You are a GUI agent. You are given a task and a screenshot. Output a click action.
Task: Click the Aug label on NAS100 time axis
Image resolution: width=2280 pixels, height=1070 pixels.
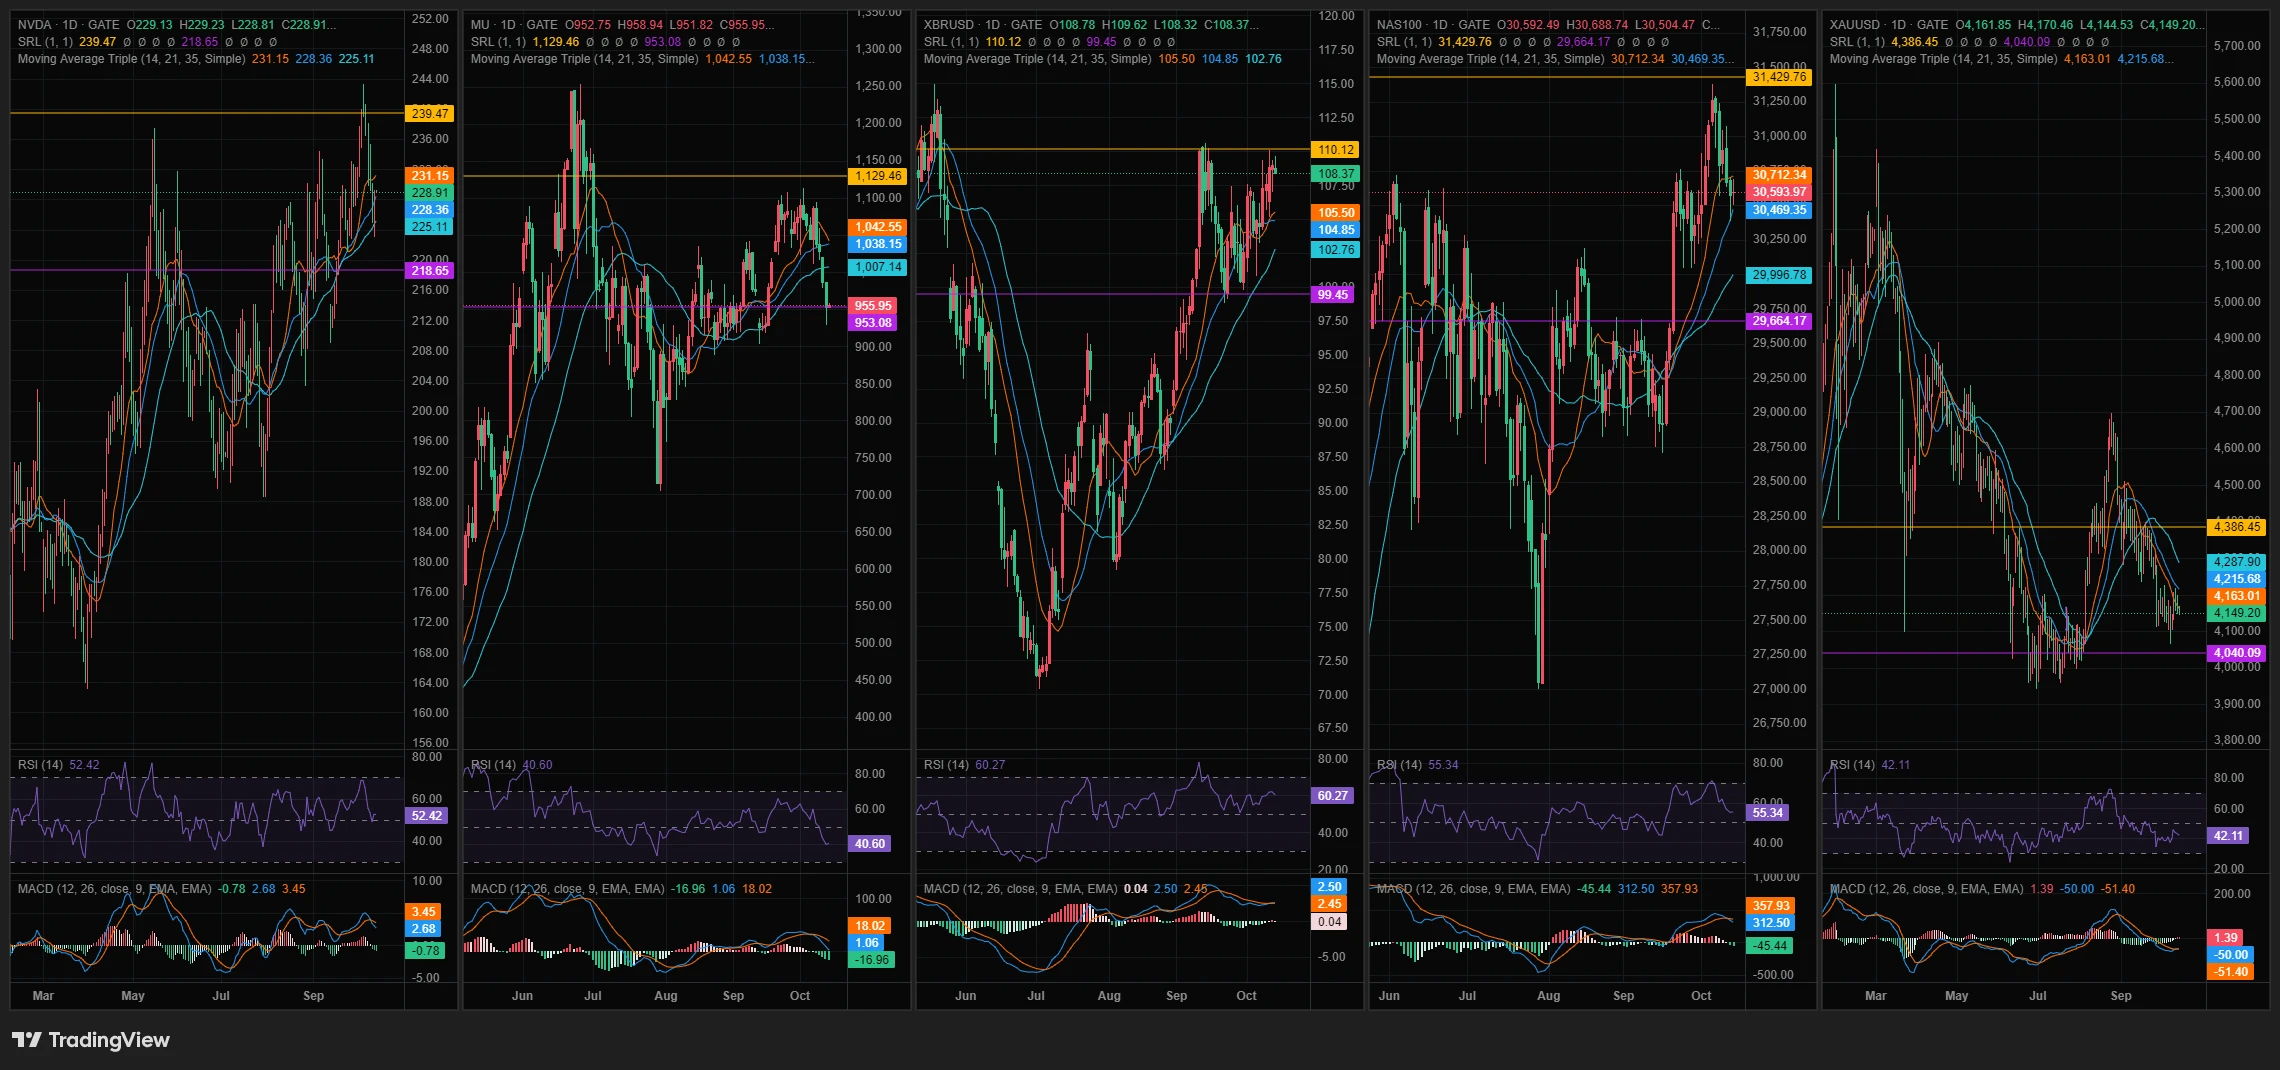(x=1548, y=996)
